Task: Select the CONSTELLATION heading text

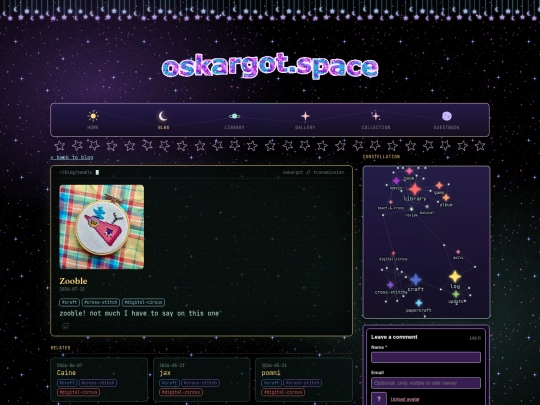Action: pos(381,157)
